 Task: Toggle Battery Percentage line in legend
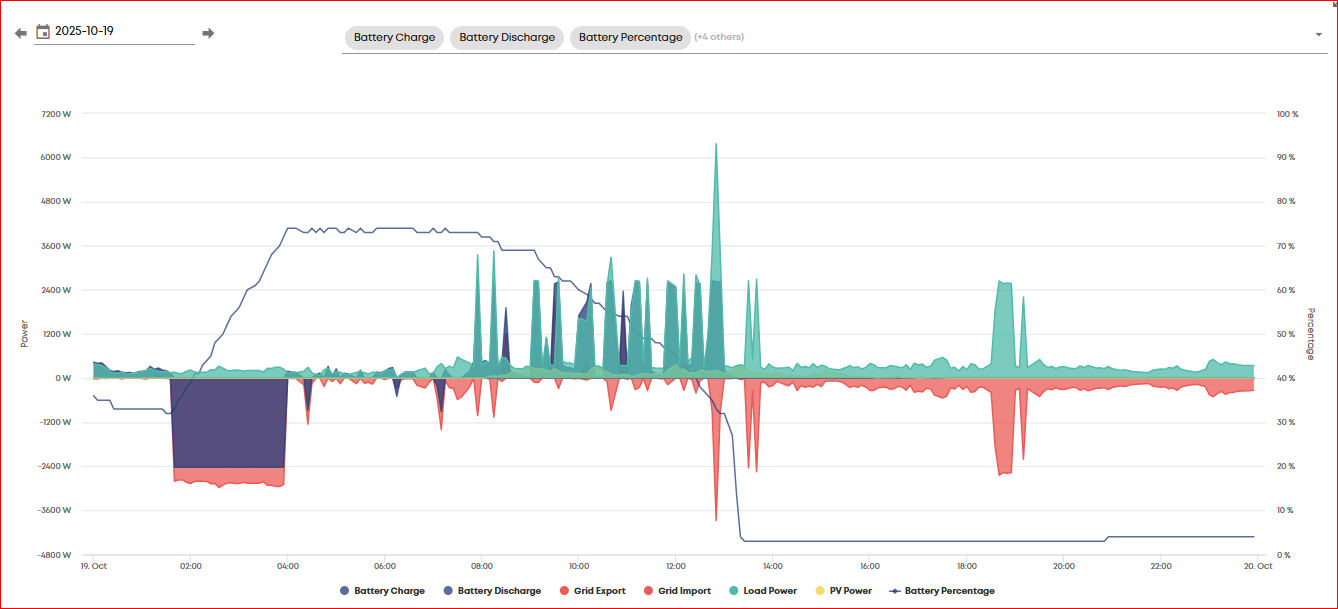click(x=942, y=591)
